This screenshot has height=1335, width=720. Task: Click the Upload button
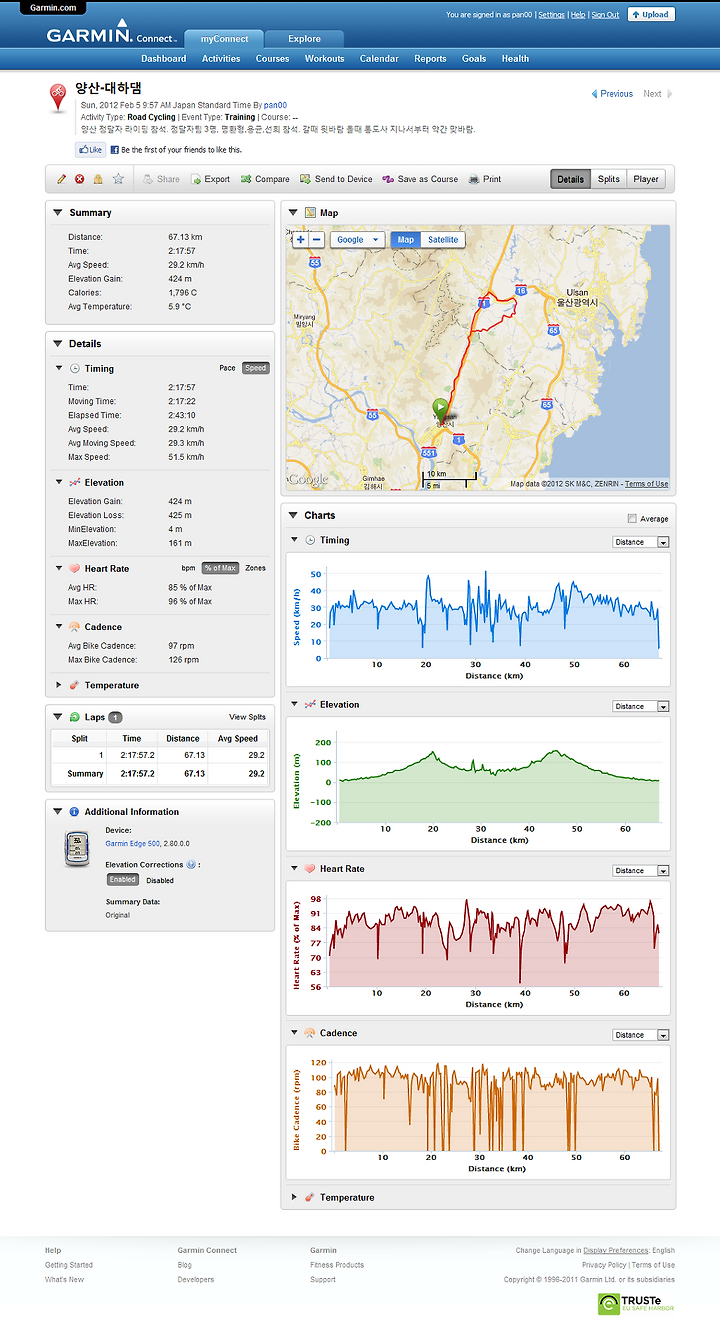click(651, 15)
